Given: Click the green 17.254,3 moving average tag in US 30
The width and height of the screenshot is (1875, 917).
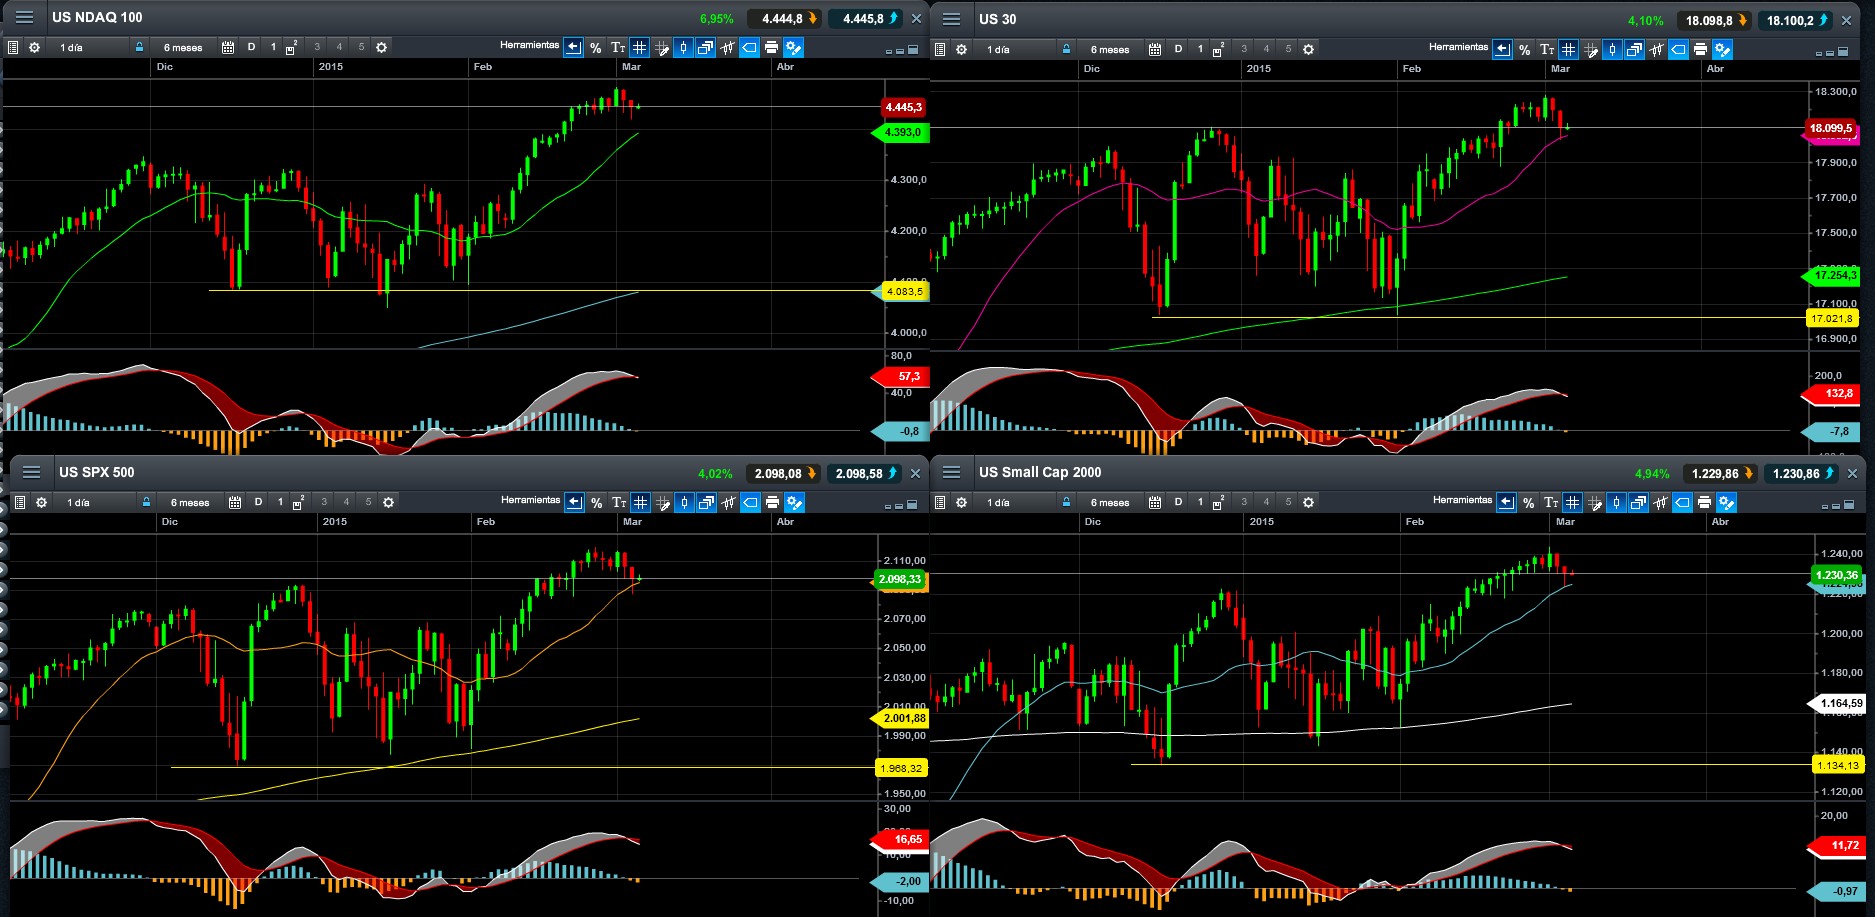Looking at the screenshot, I should [1830, 275].
